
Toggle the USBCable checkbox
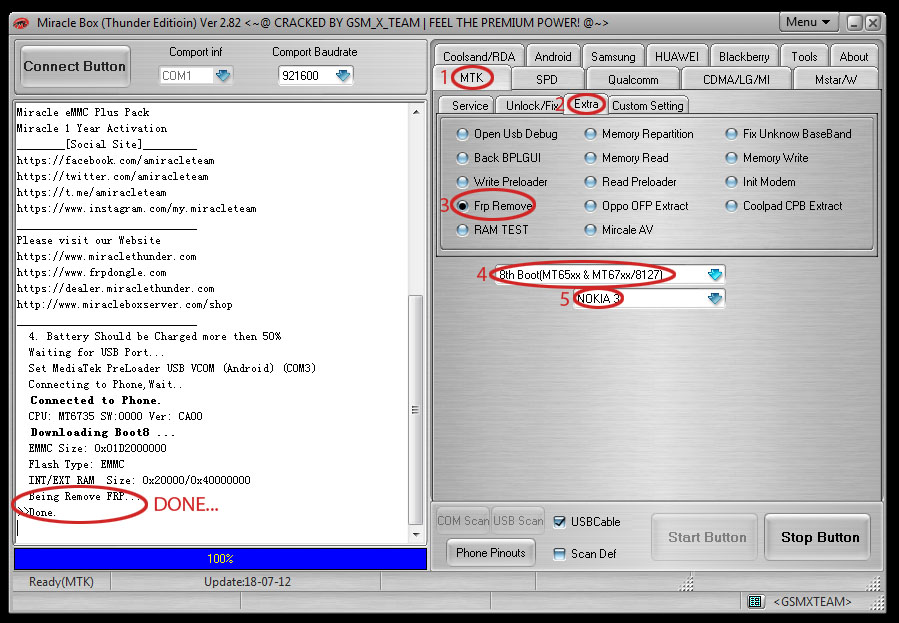(560, 522)
